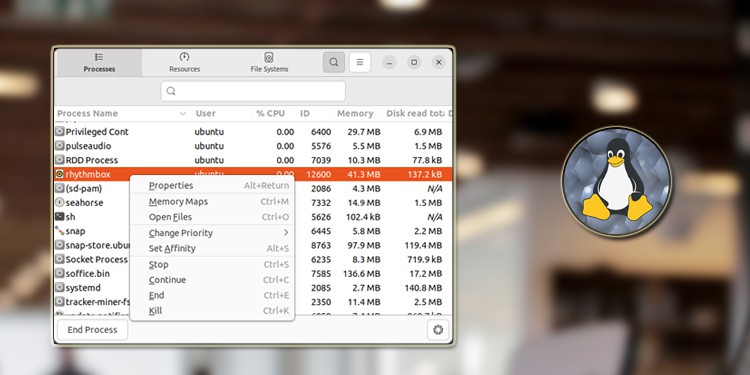Screen dimensions: 750x375
Task: Sort by the ID column header
Action: click(x=305, y=113)
